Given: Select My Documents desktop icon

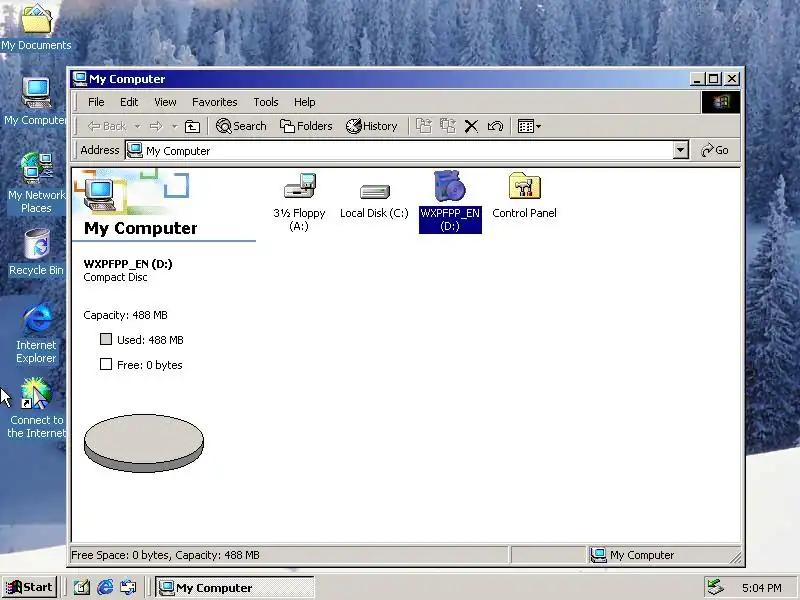Looking at the screenshot, I should click(x=36, y=27).
